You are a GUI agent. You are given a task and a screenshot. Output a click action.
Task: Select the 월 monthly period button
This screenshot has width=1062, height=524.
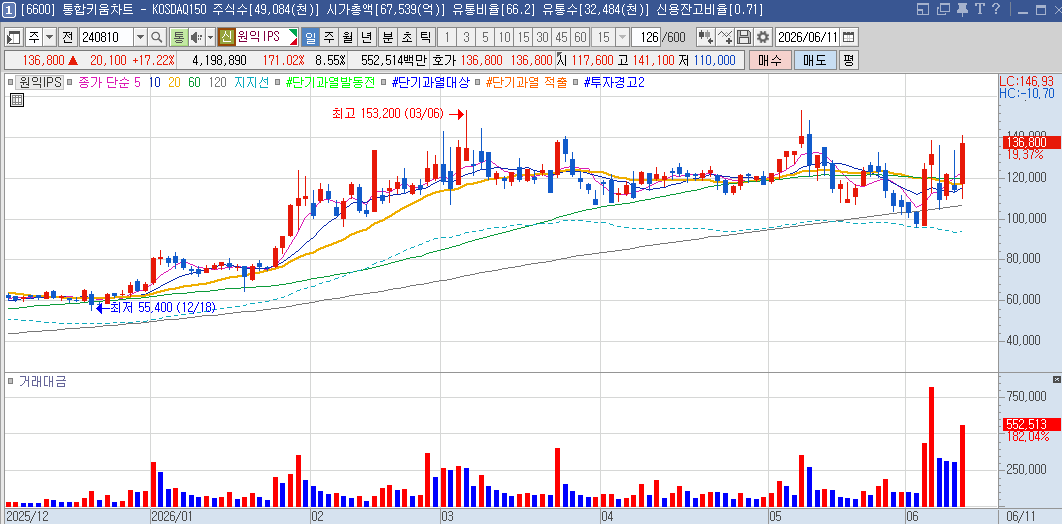[347, 37]
